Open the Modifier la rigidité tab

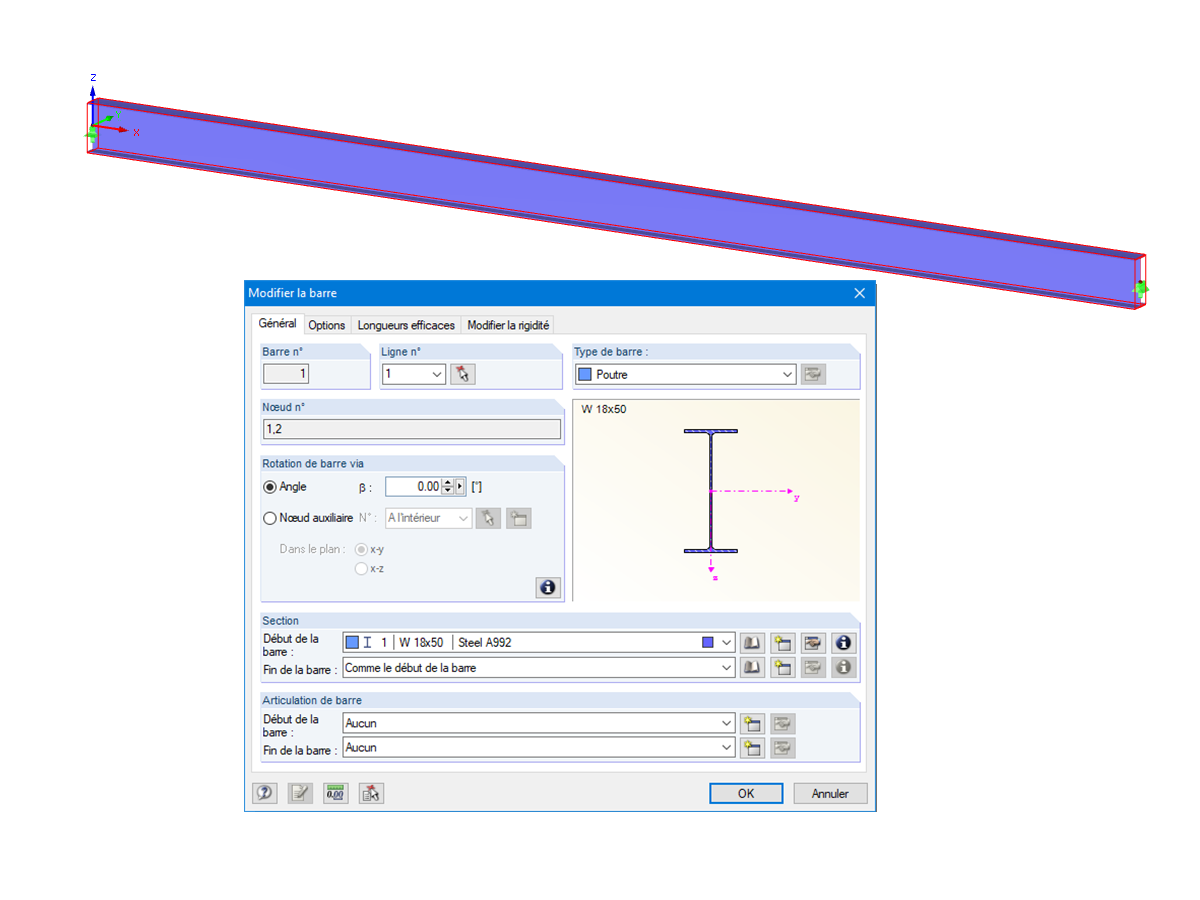coord(509,325)
